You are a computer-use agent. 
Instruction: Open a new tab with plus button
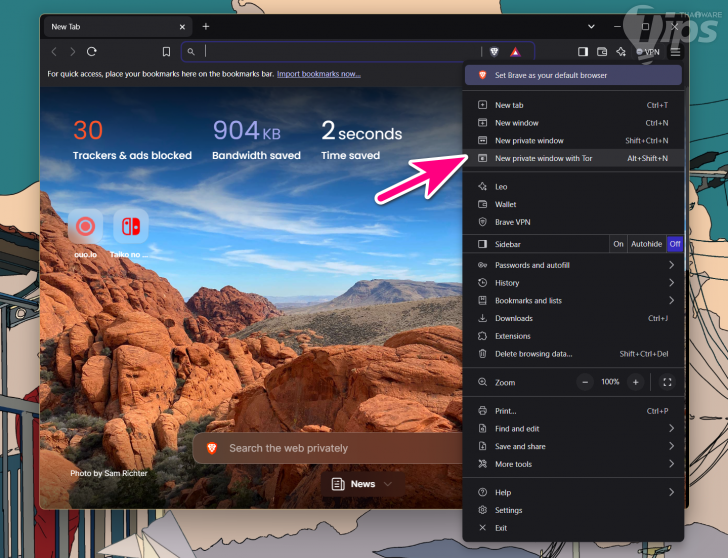[x=206, y=26]
